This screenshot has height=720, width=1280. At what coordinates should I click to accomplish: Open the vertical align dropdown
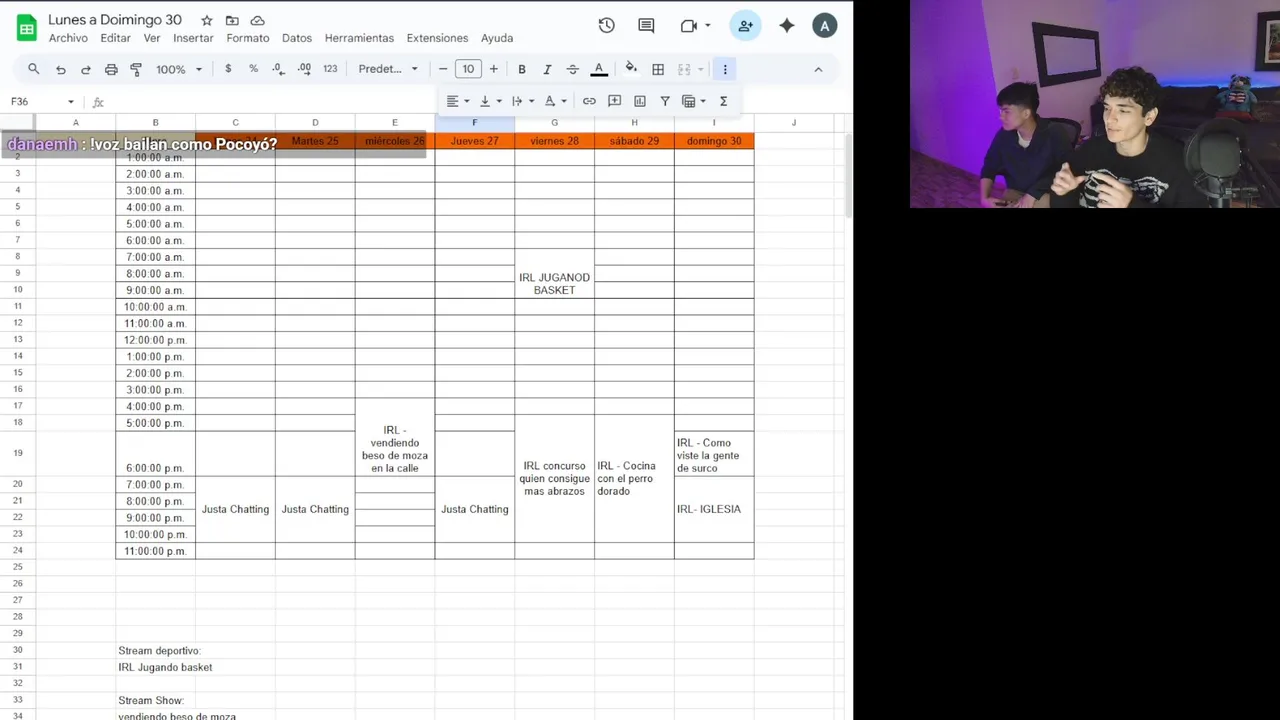pyautogui.click(x=490, y=101)
